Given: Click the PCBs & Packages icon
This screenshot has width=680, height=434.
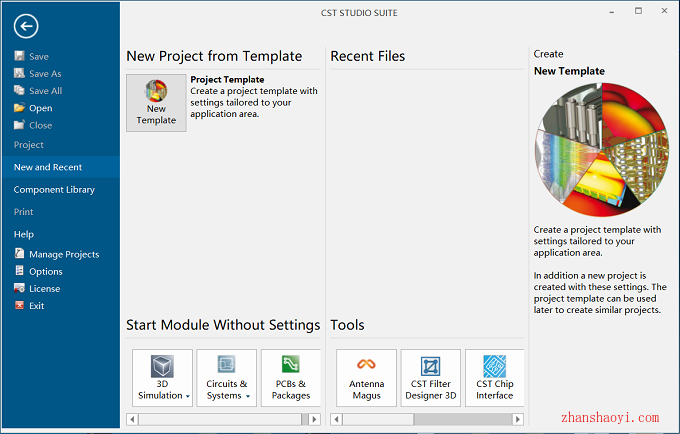Looking at the screenshot, I should [291, 364].
